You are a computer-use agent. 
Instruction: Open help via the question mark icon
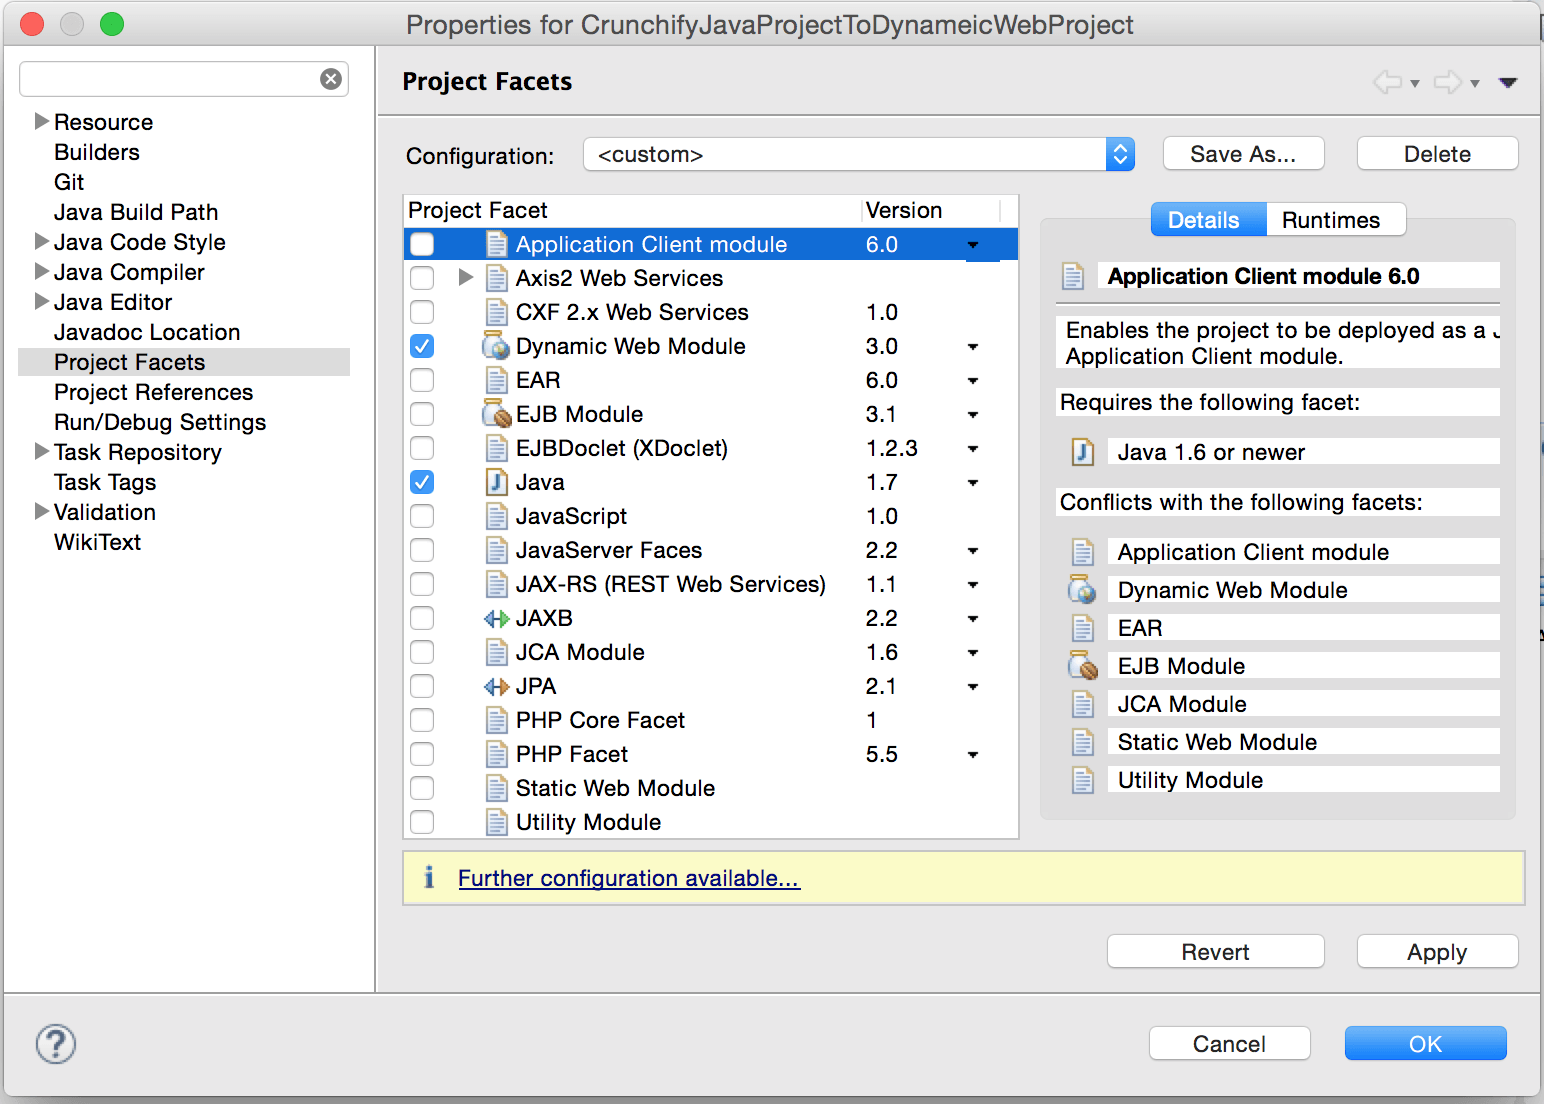pos(55,1044)
